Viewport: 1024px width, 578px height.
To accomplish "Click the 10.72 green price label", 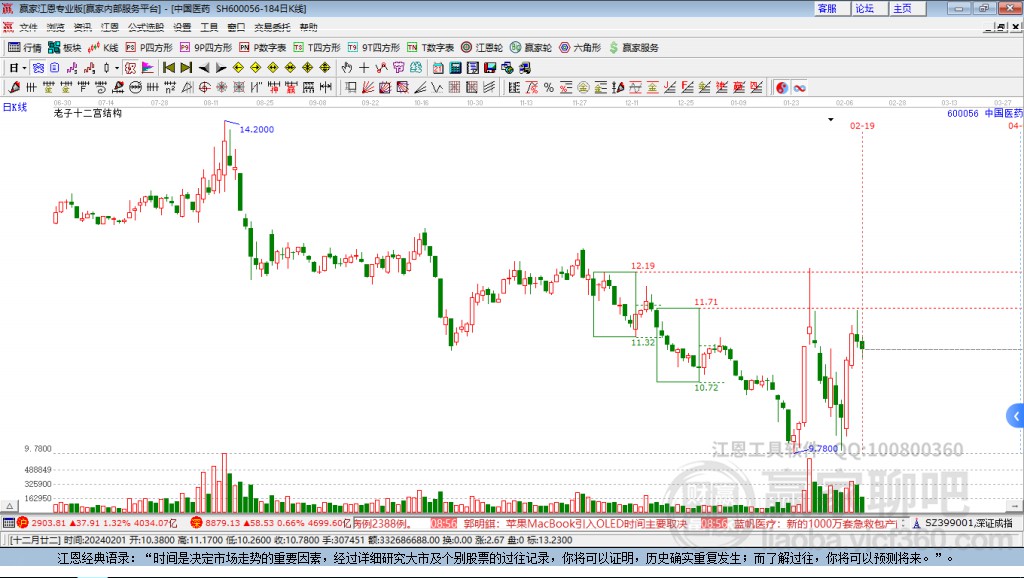I will [x=706, y=387].
